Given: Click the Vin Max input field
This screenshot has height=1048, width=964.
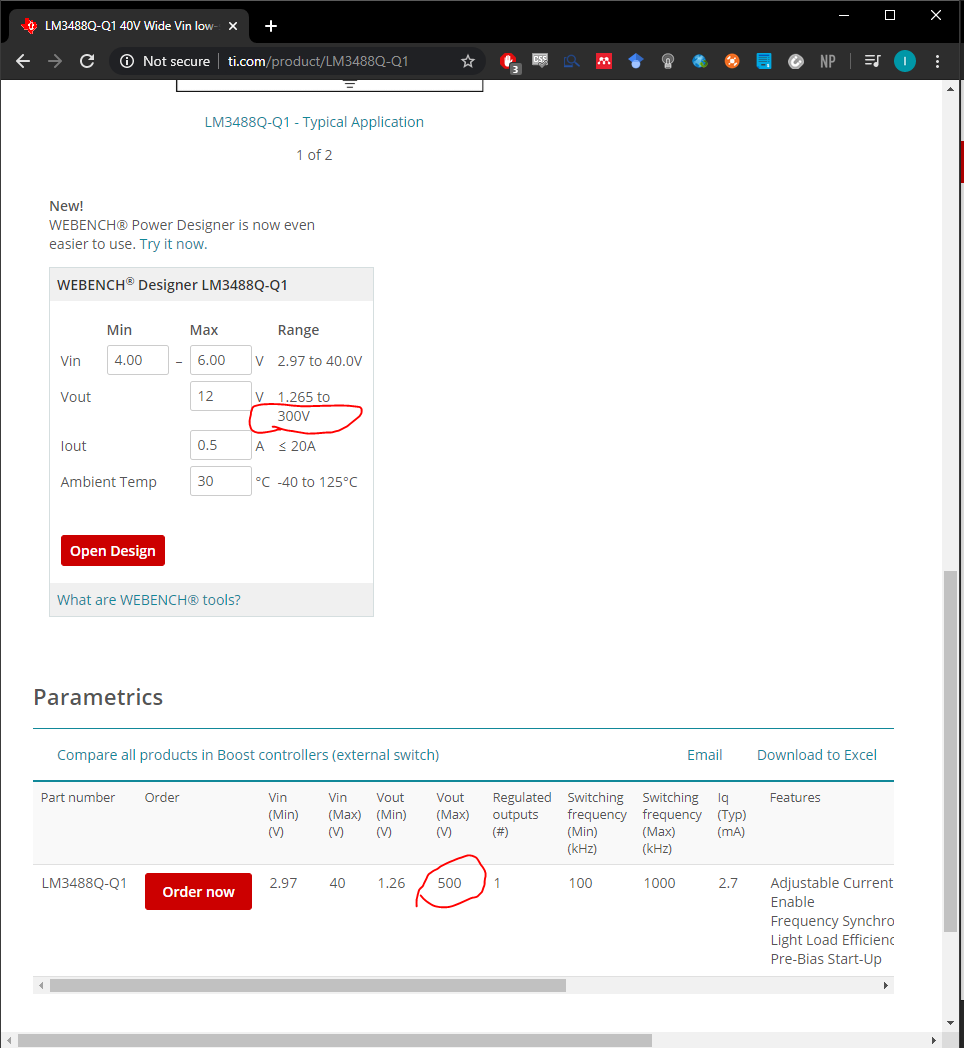Looking at the screenshot, I should click(221, 360).
